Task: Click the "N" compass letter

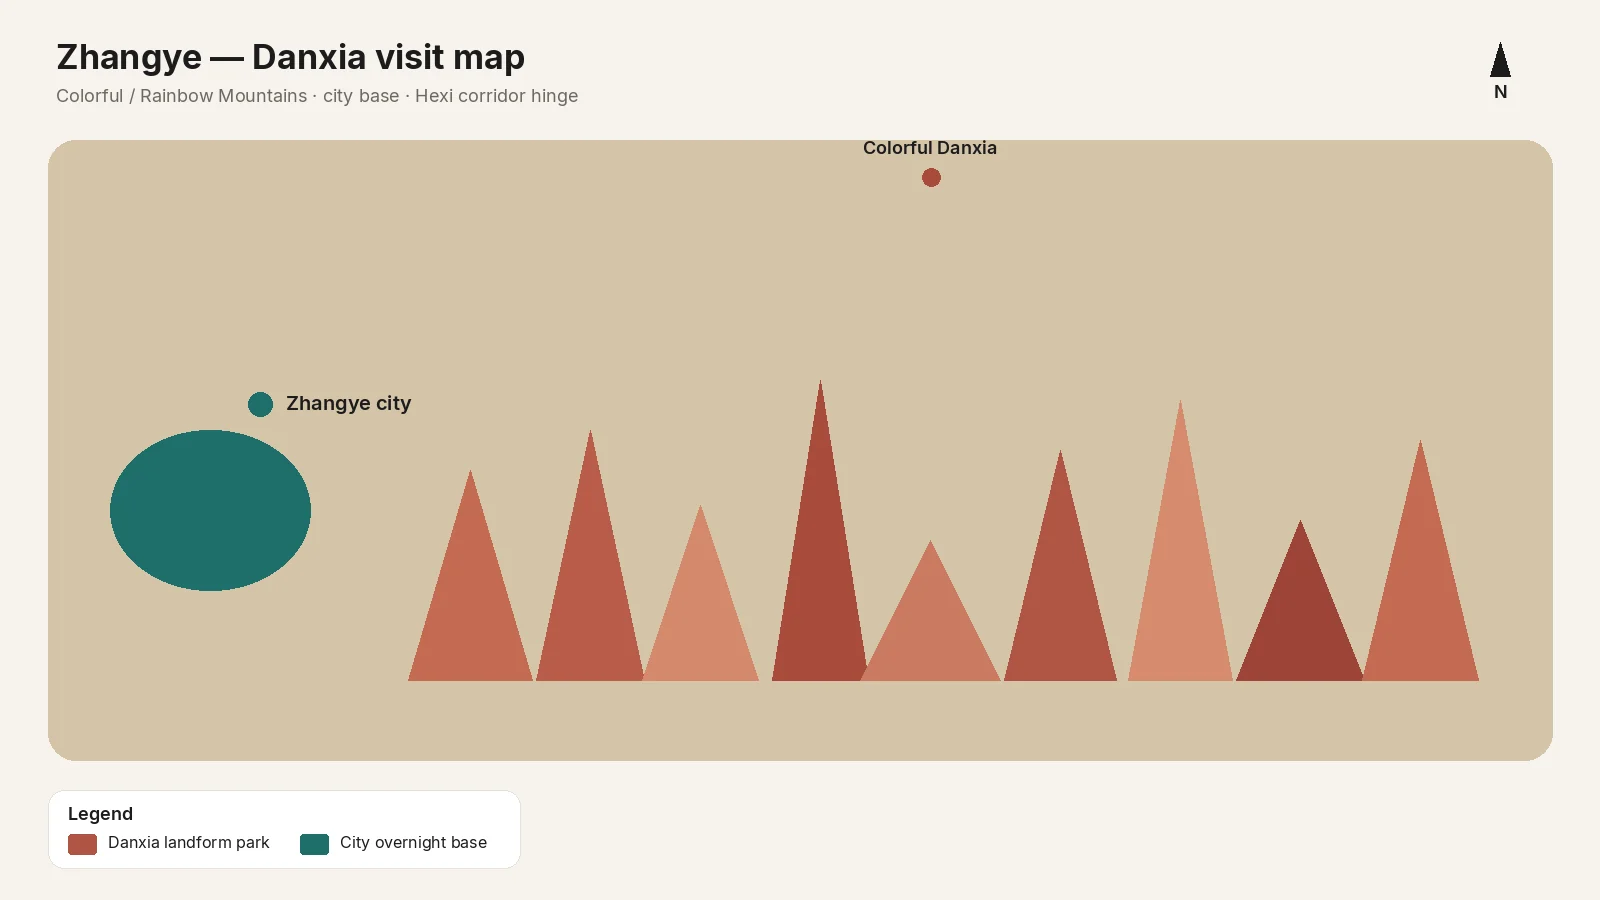Action: coord(1500,92)
